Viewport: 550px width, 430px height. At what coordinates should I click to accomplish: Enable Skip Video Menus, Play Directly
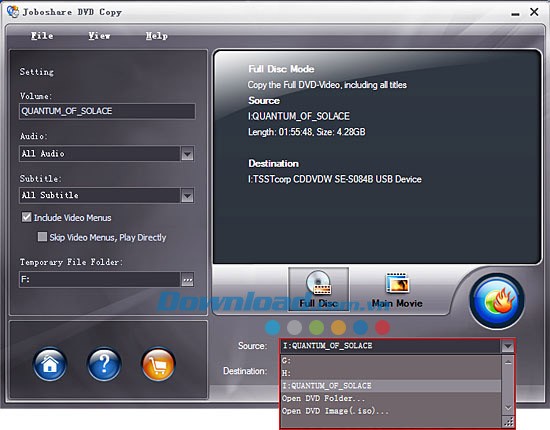(42, 237)
